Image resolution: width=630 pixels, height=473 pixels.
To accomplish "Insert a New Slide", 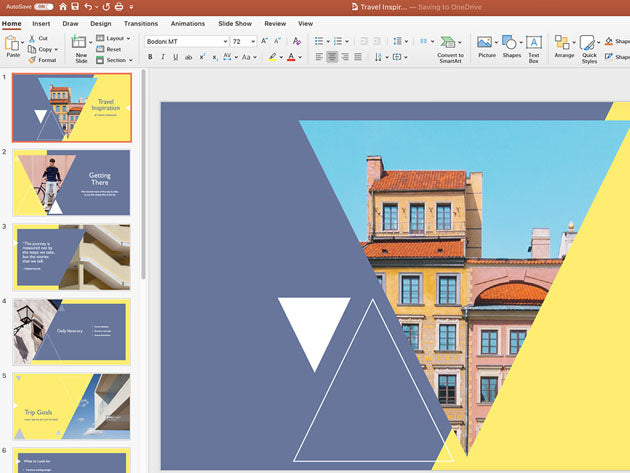I will tap(80, 45).
